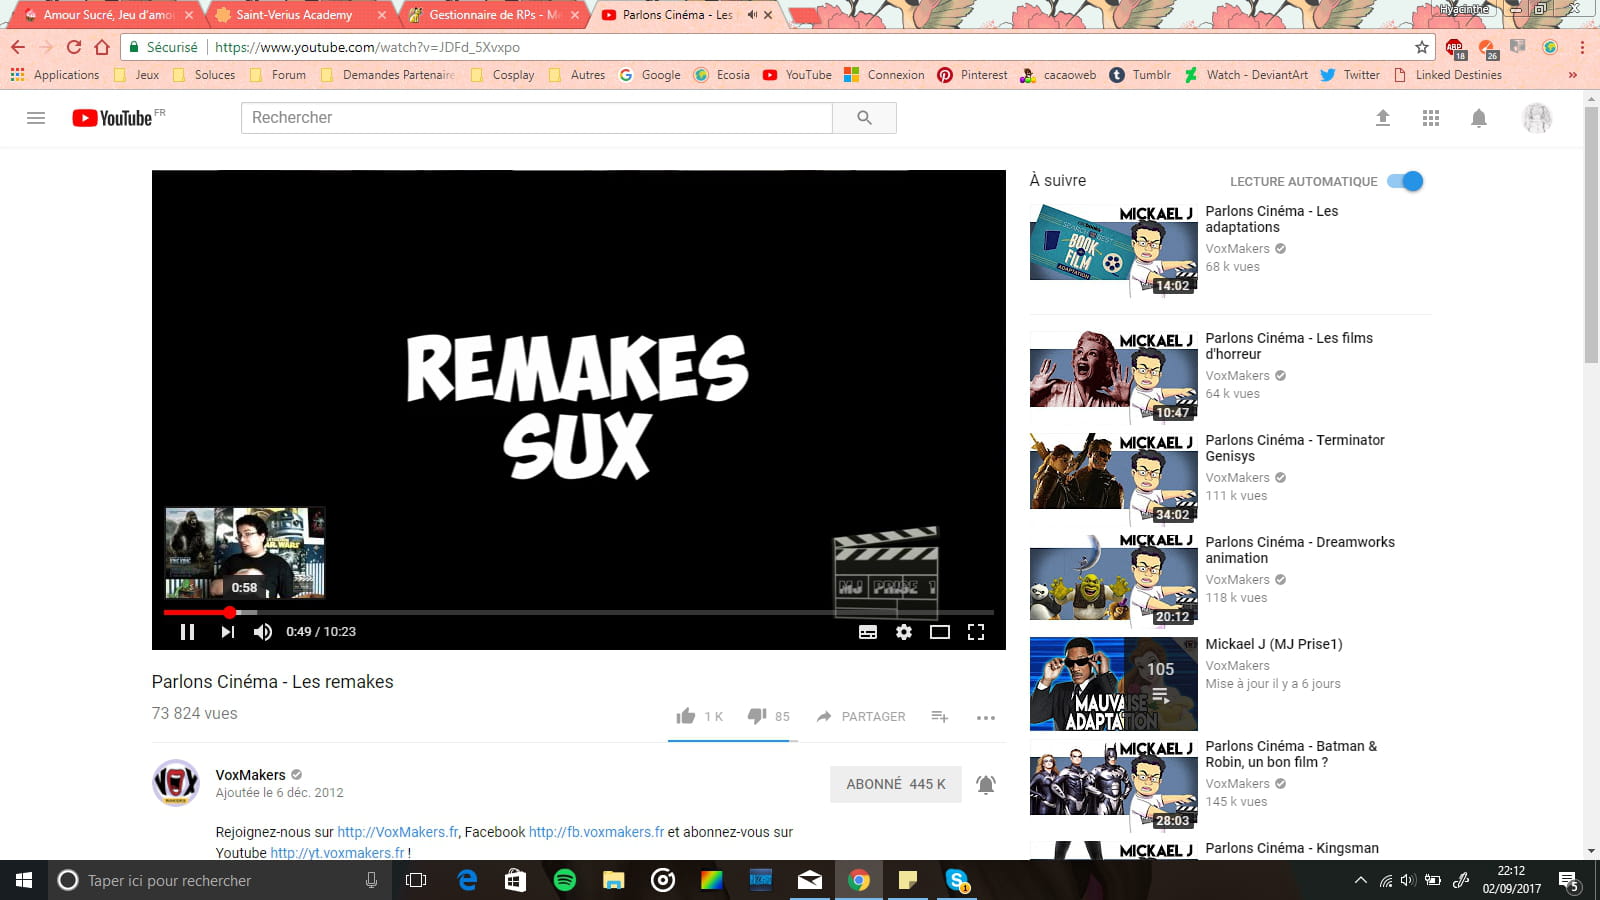Viewport: 1600px width, 900px height.
Task: Open the Jeux bookmarks folder
Action: tap(137, 75)
